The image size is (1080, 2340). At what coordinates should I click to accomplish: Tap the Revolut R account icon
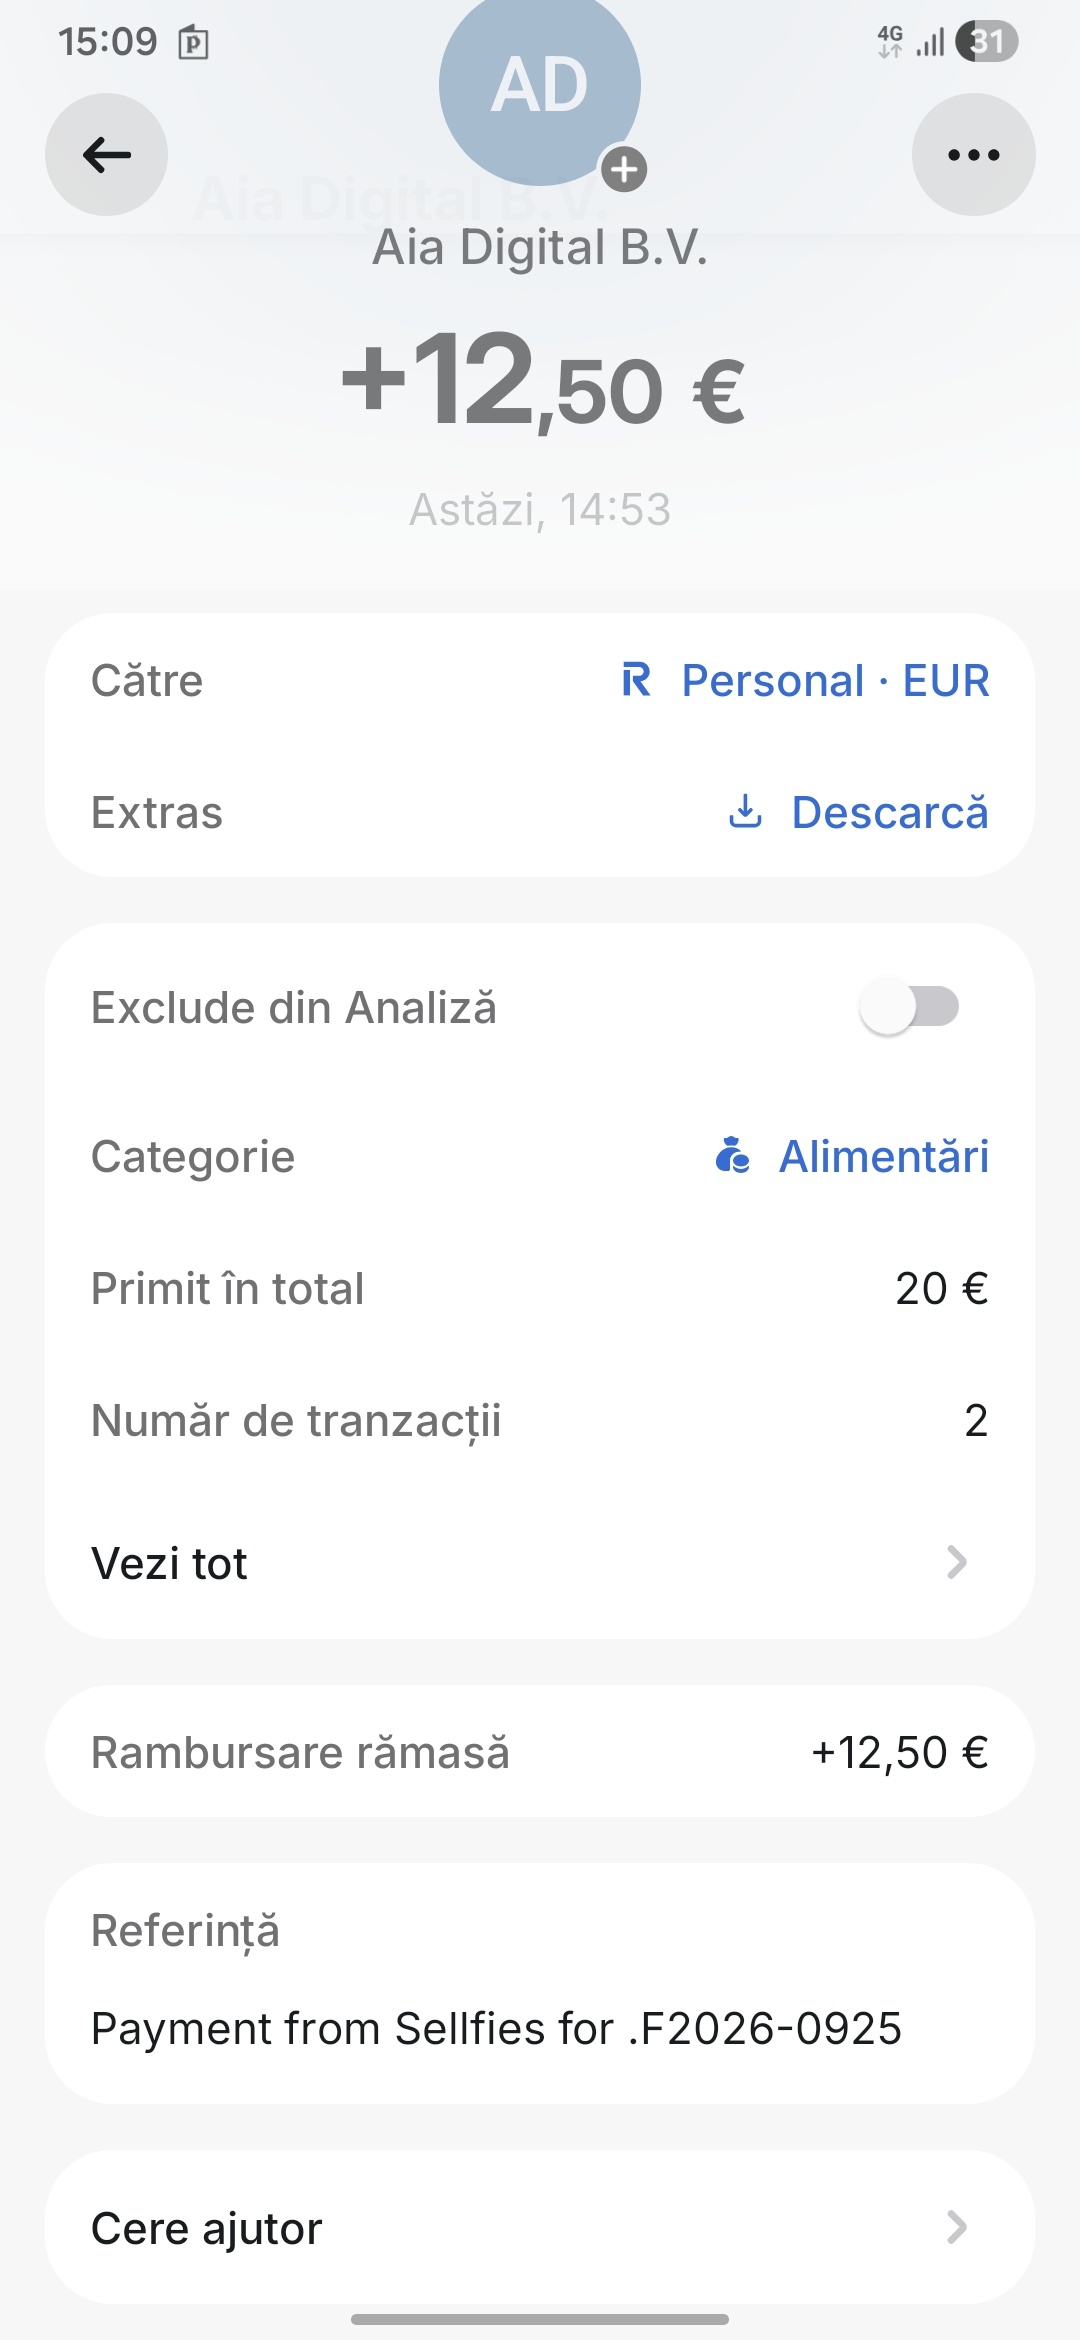tap(637, 680)
